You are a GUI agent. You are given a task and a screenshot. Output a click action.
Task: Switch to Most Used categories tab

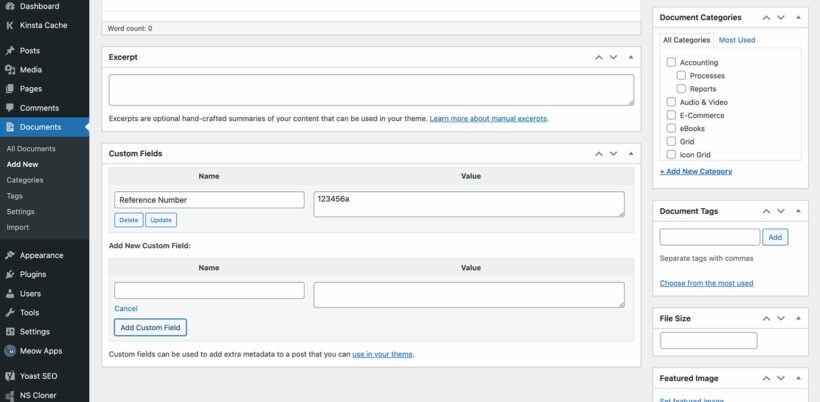(x=737, y=40)
